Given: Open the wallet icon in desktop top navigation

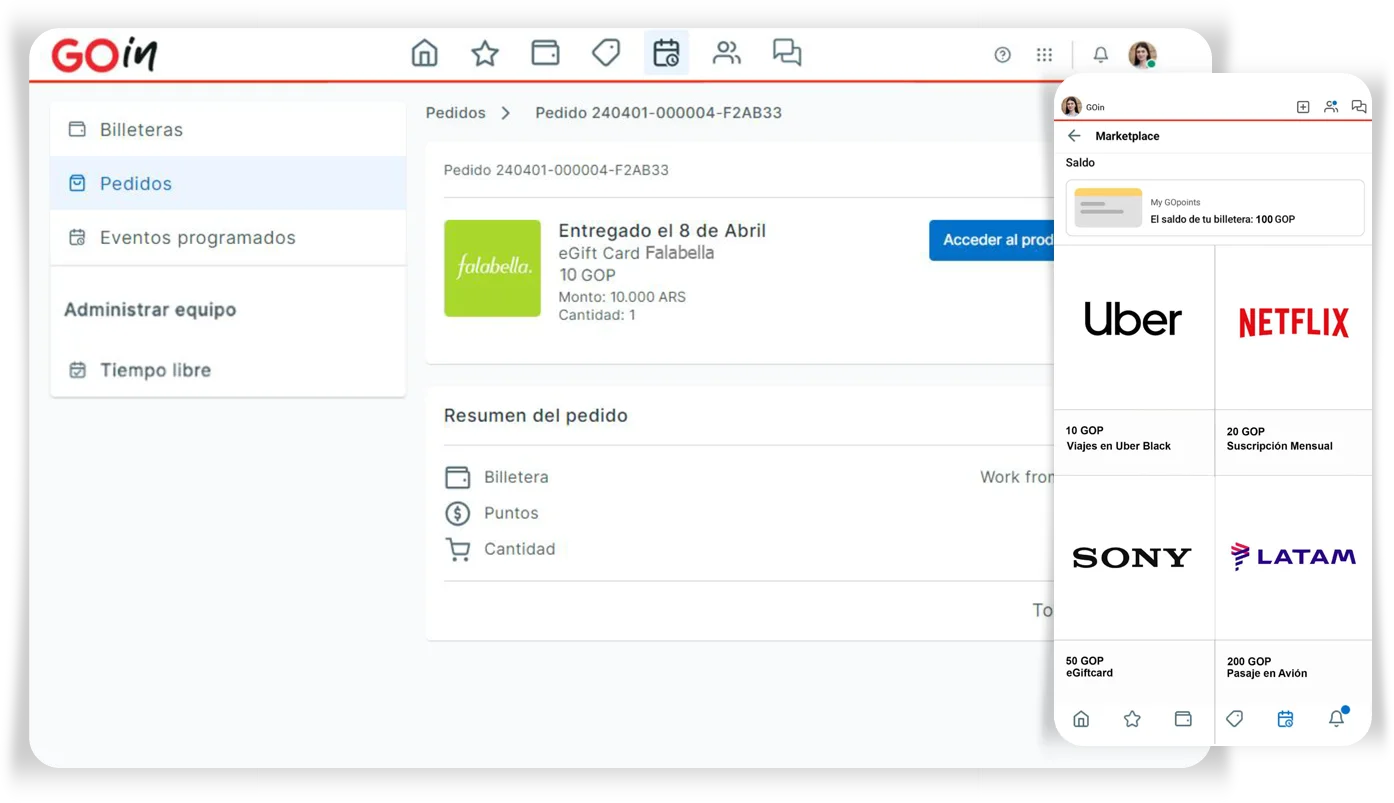Looking at the screenshot, I should (545, 53).
